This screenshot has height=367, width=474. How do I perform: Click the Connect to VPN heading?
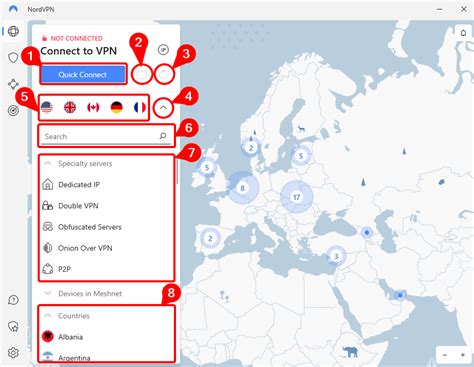(79, 51)
